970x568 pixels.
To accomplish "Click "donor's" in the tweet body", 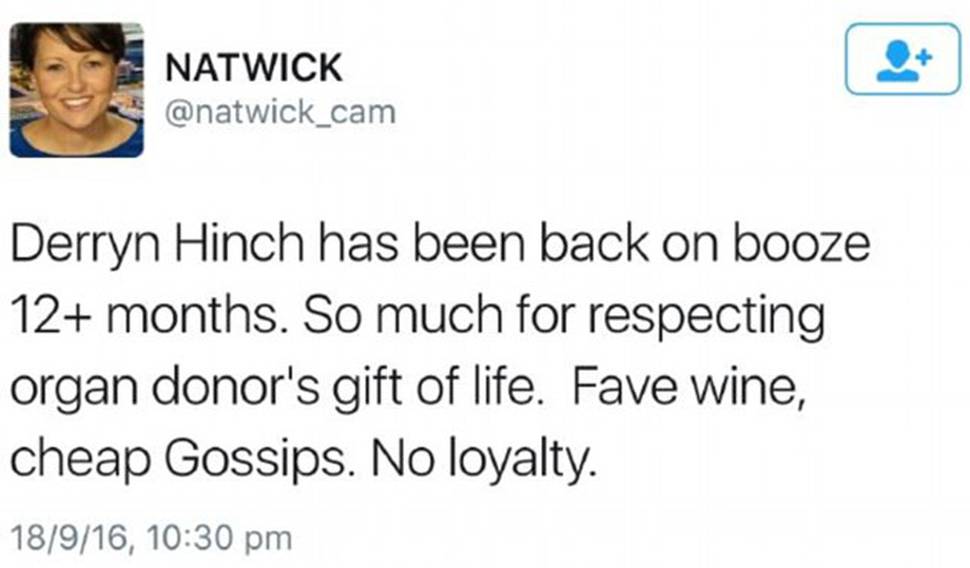I will (236, 386).
